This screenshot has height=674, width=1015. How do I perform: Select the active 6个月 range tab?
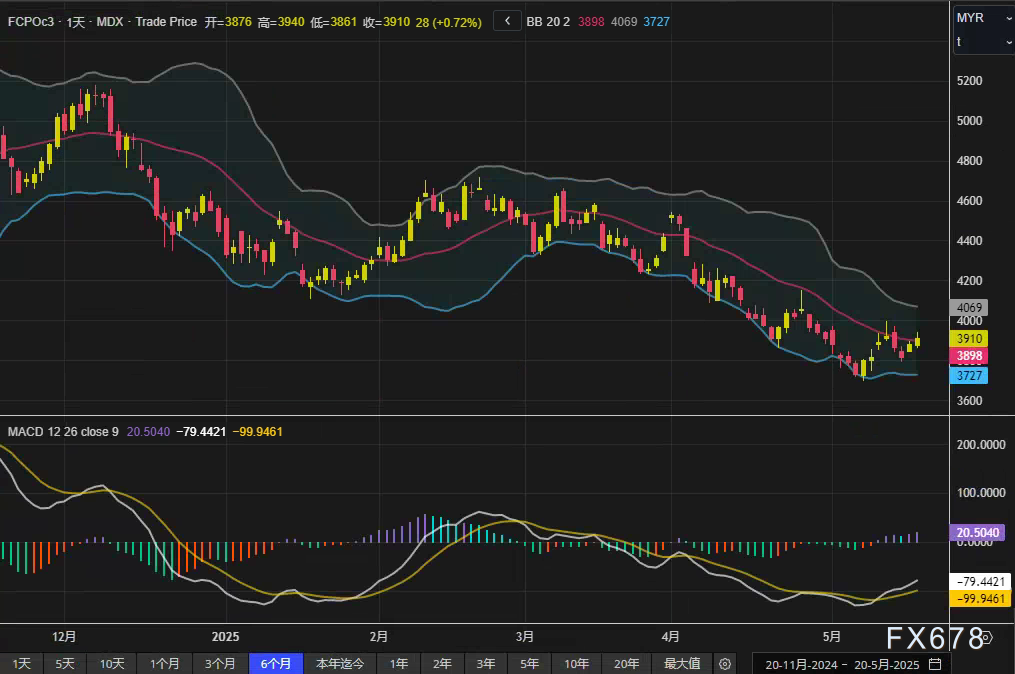pyautogui.click(x=276, y=663)
